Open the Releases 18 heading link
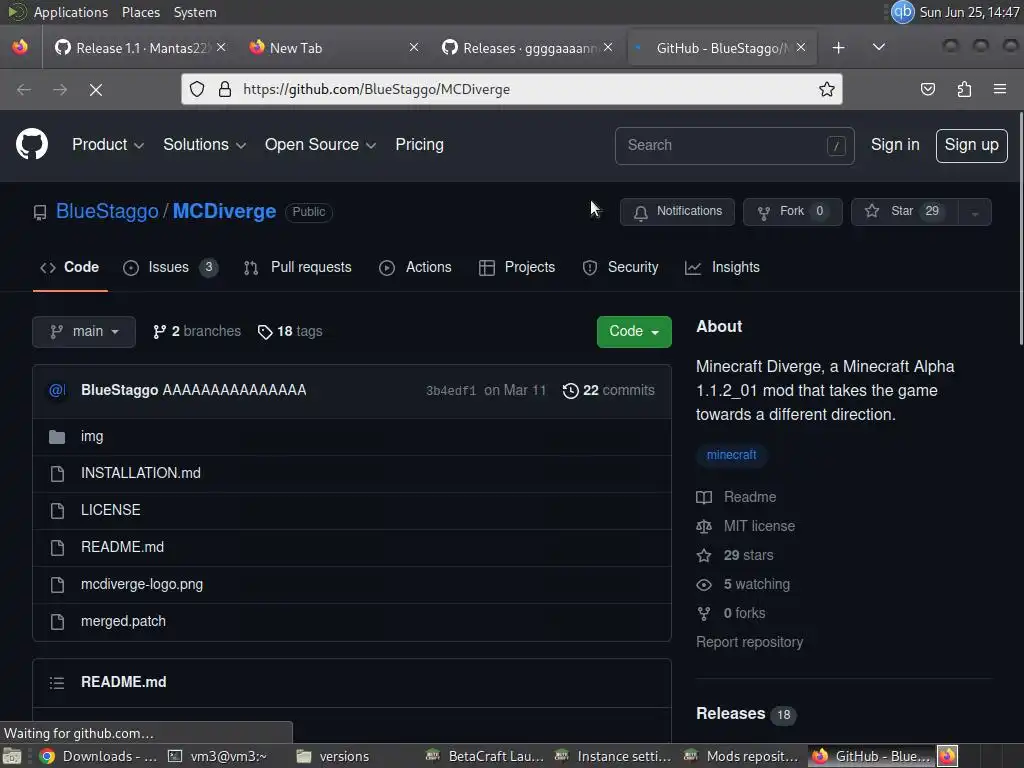Viewport: 1024px width, 768px height. coord(746,714)
